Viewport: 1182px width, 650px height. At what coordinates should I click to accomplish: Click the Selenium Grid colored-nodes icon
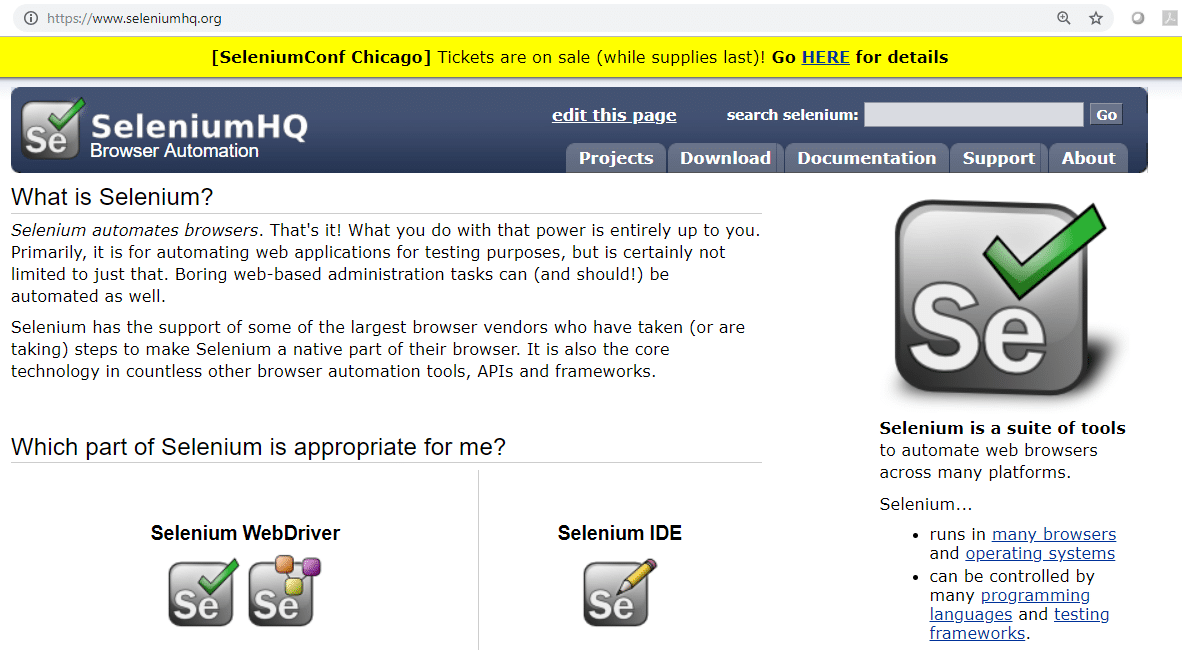(x=284, y=591)
